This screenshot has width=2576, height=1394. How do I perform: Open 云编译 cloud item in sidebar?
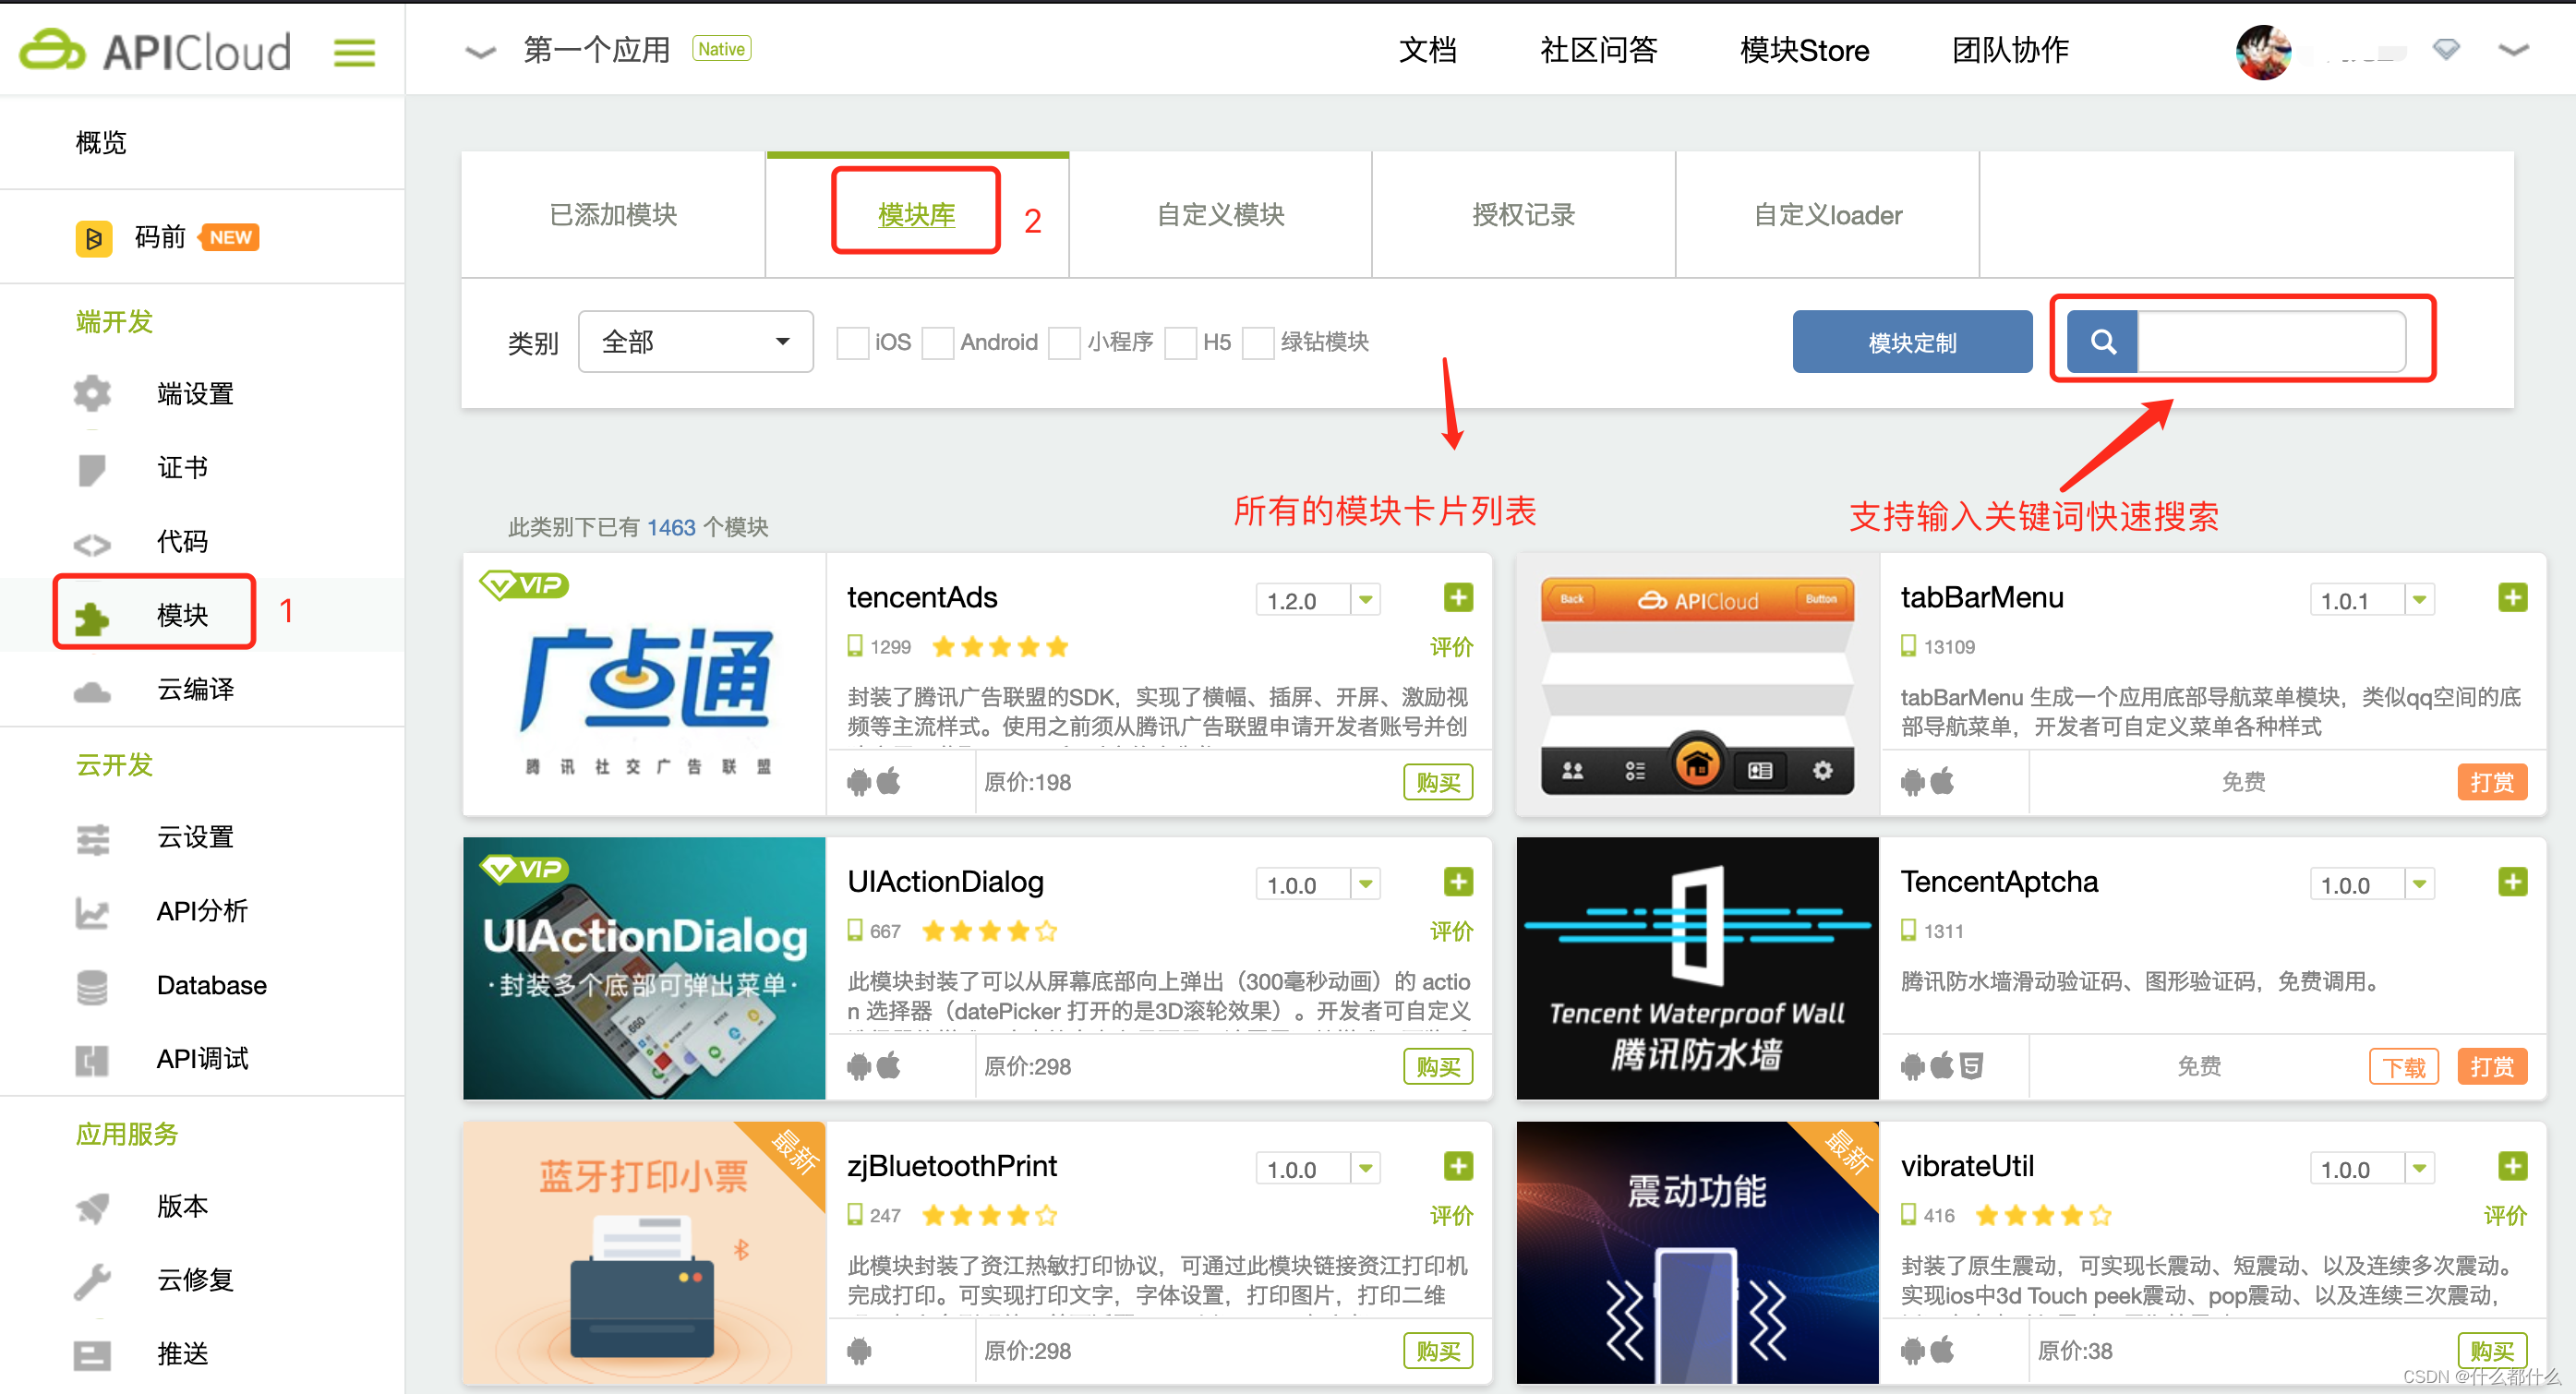[195, 689]
